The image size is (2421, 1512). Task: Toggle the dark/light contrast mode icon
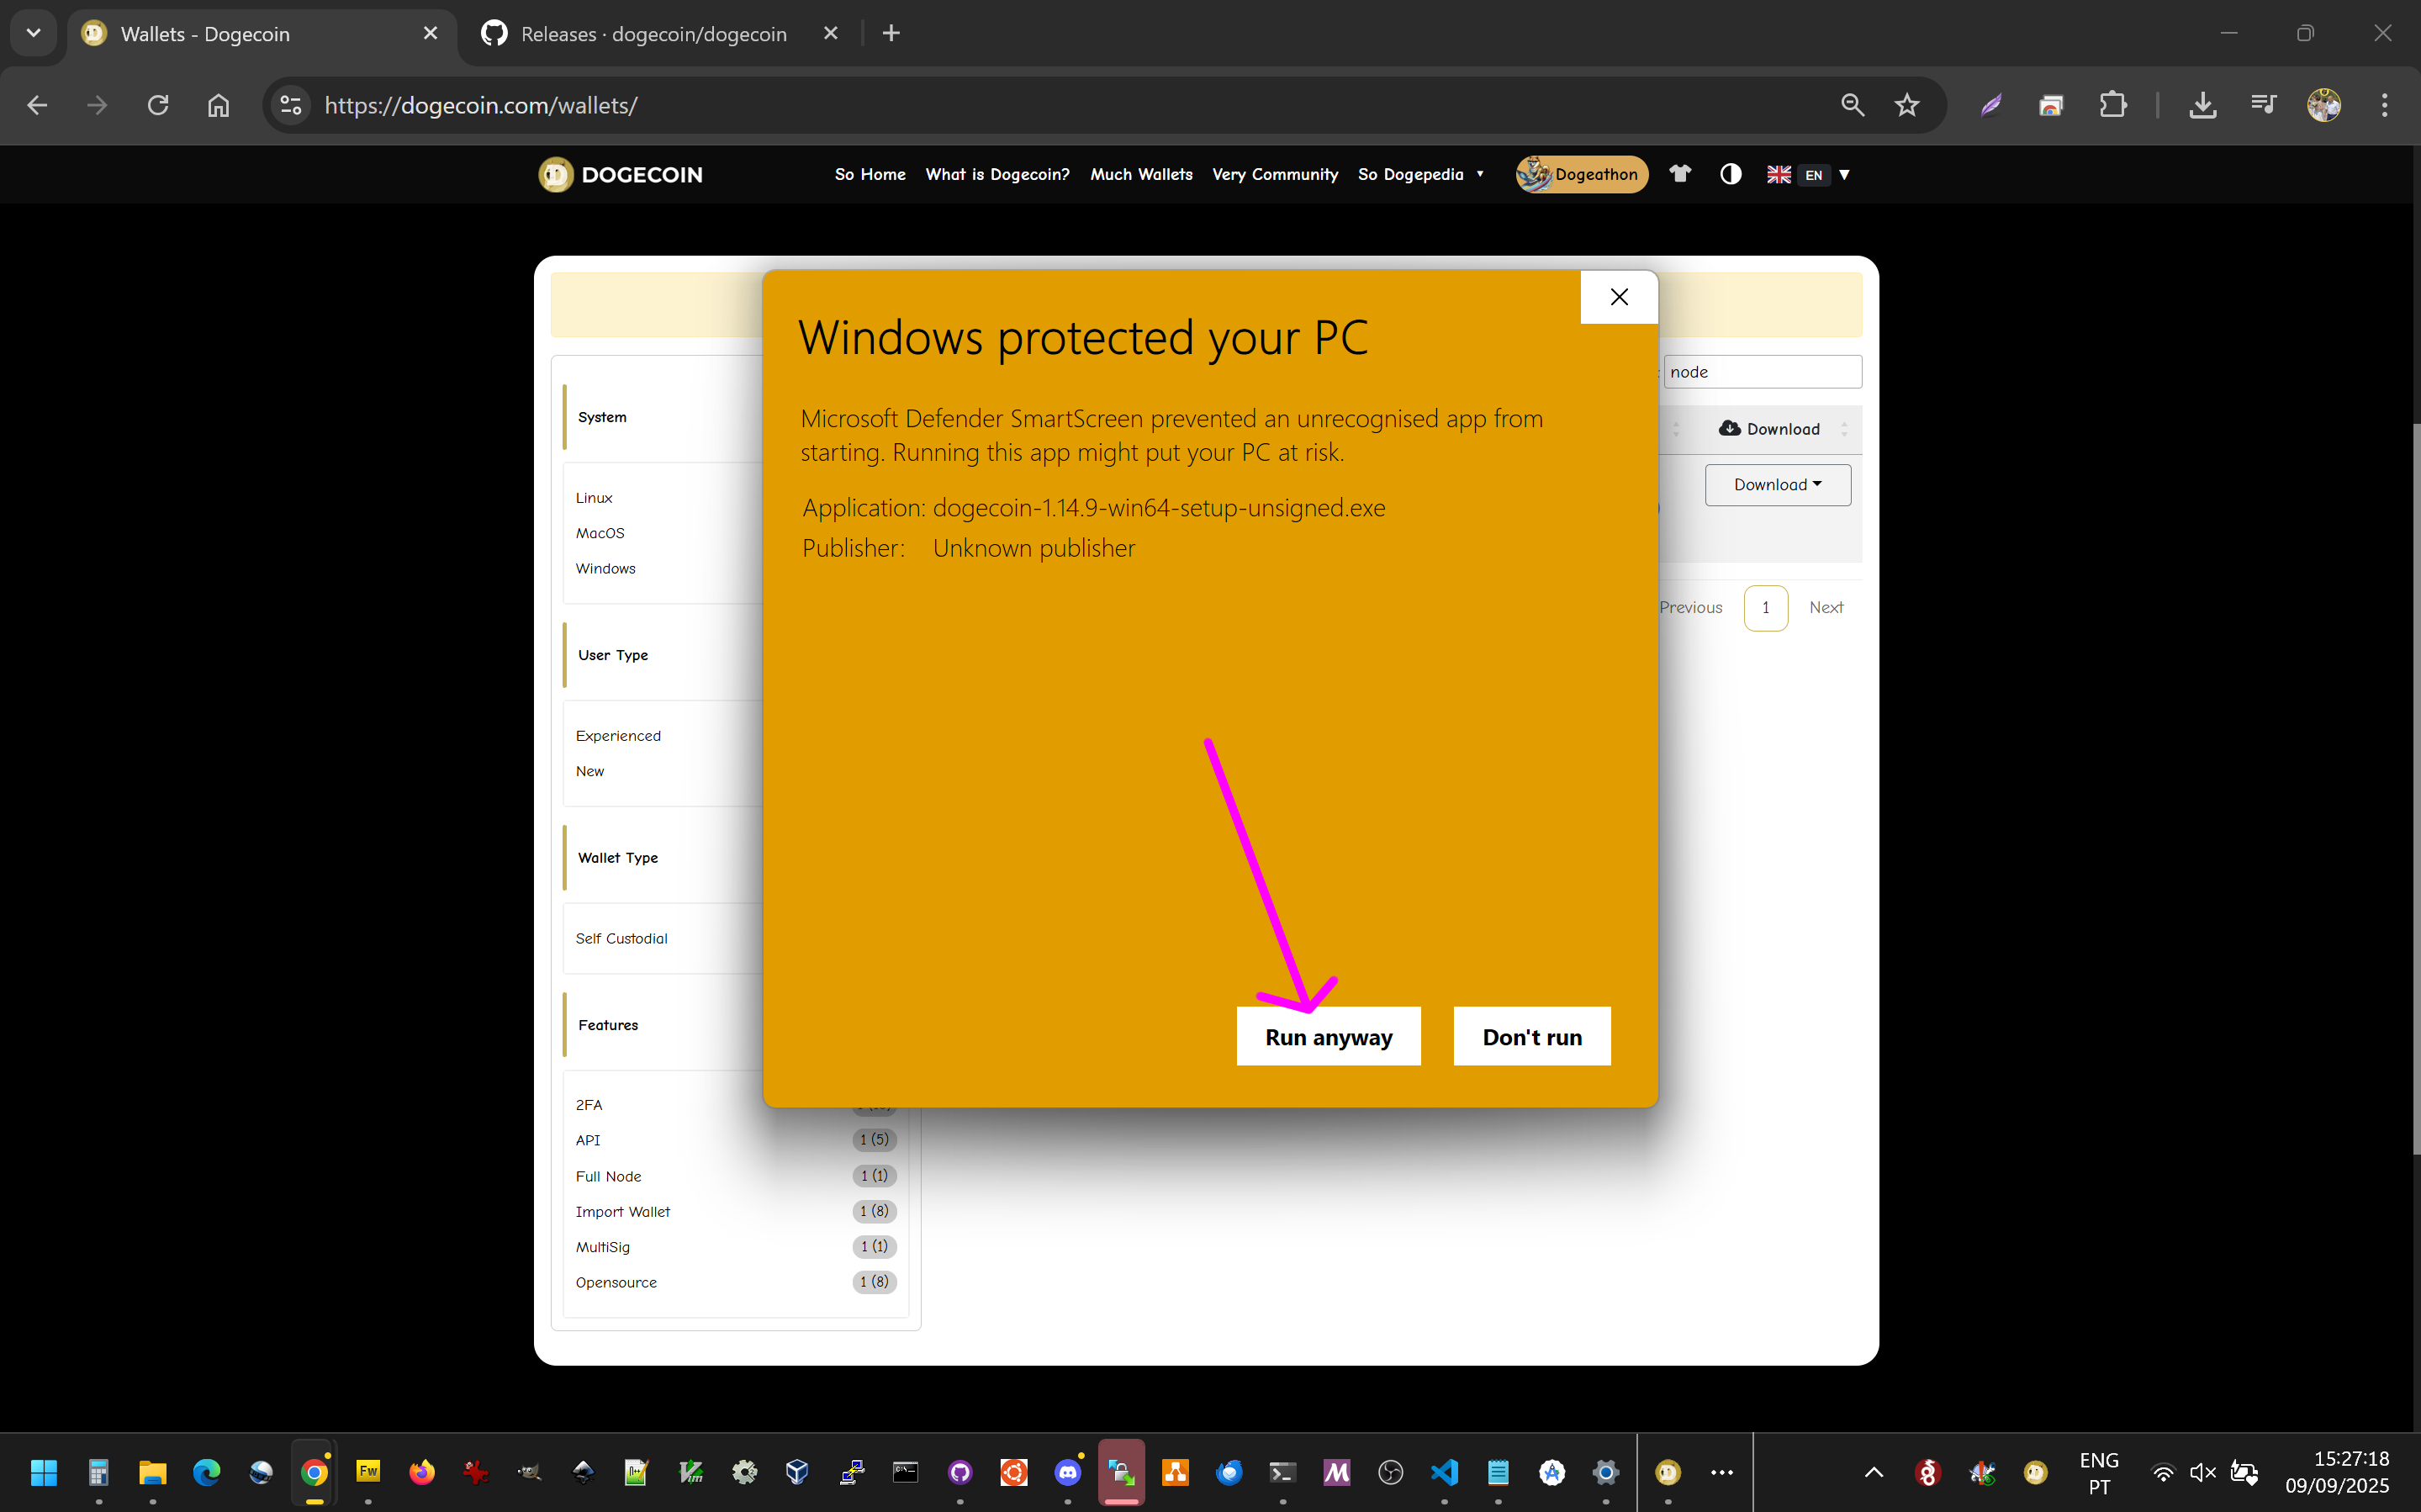coord(1730,174)
